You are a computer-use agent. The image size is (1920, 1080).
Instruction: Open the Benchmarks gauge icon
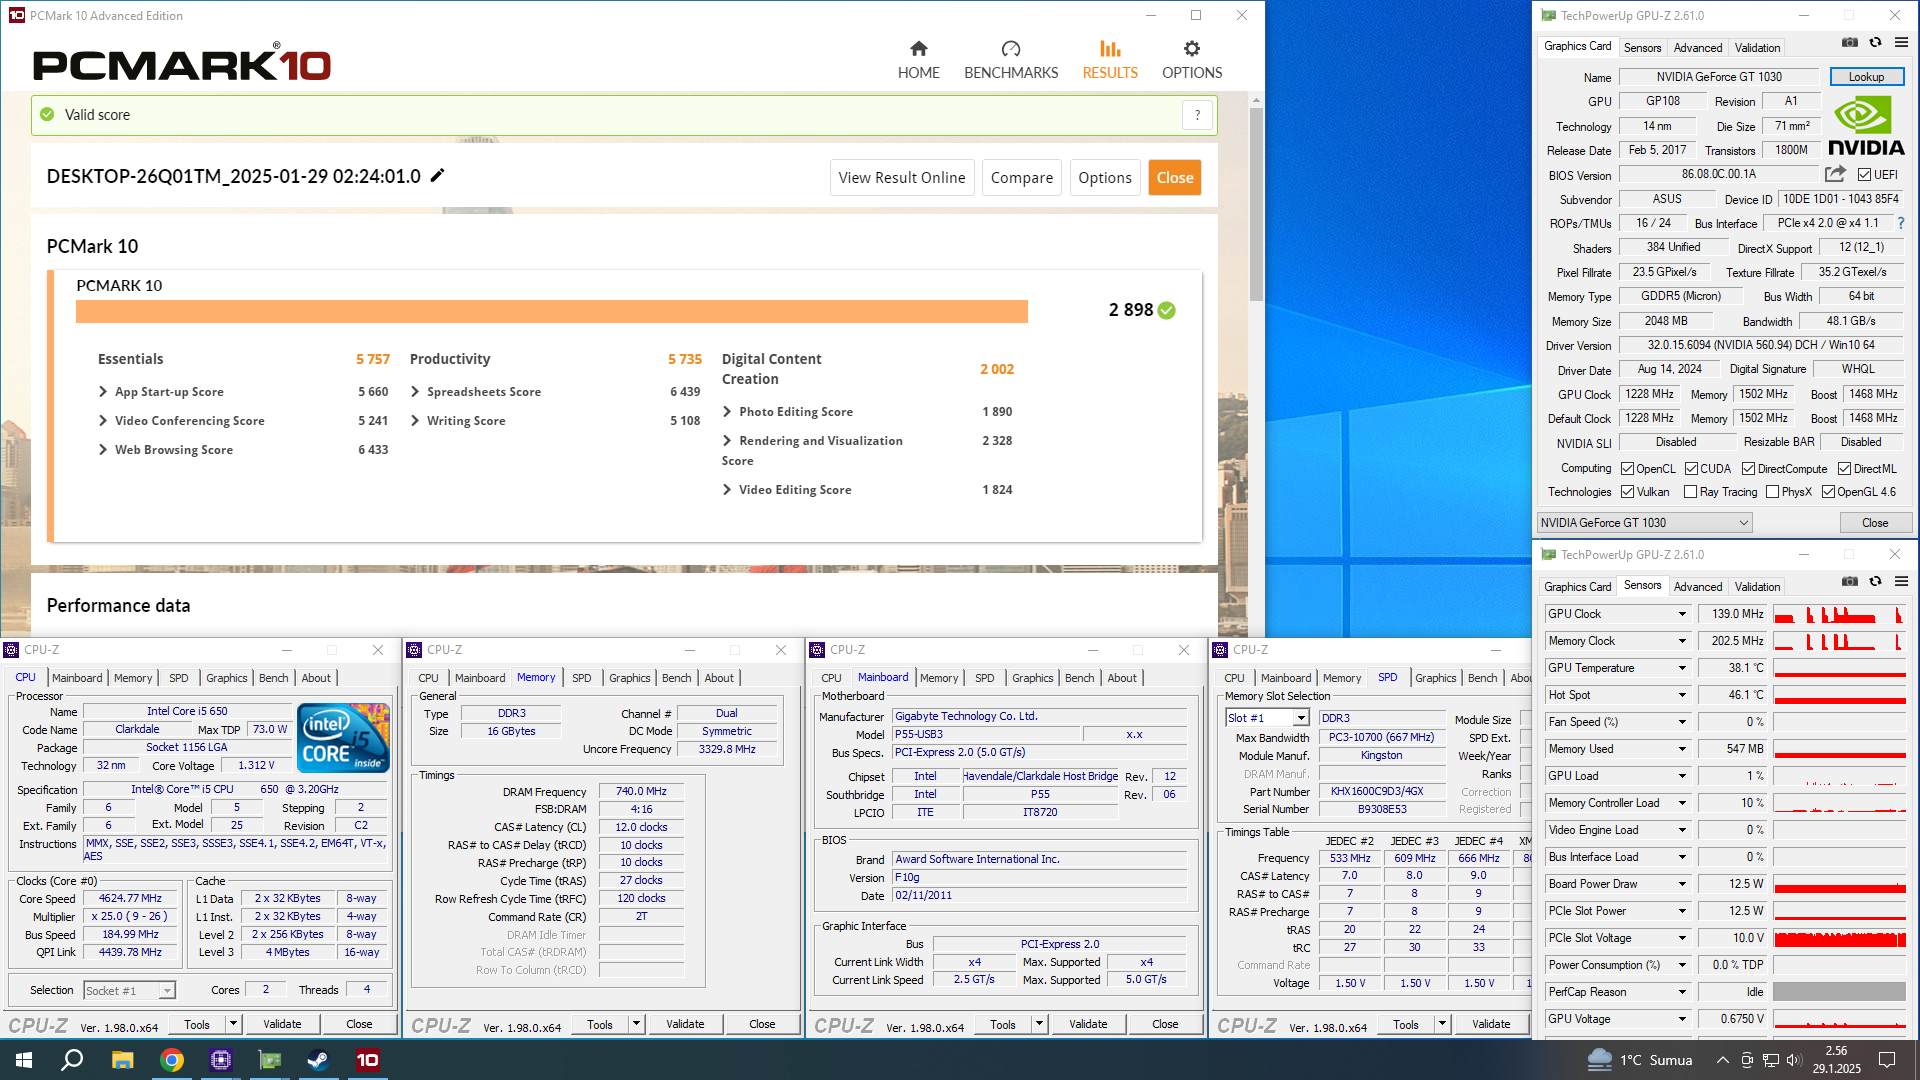[x=1011, y=49]
